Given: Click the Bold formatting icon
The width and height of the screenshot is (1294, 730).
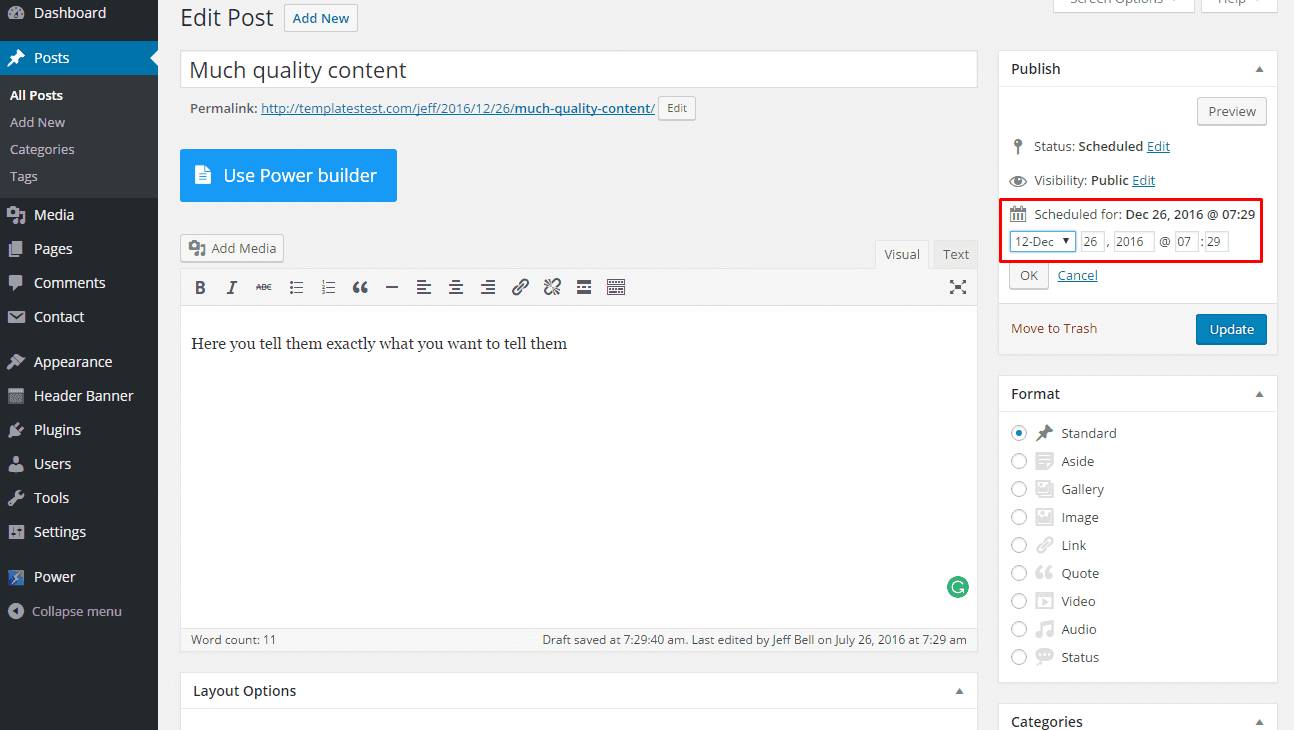Looking at the screenshot, I should [200, 288].
